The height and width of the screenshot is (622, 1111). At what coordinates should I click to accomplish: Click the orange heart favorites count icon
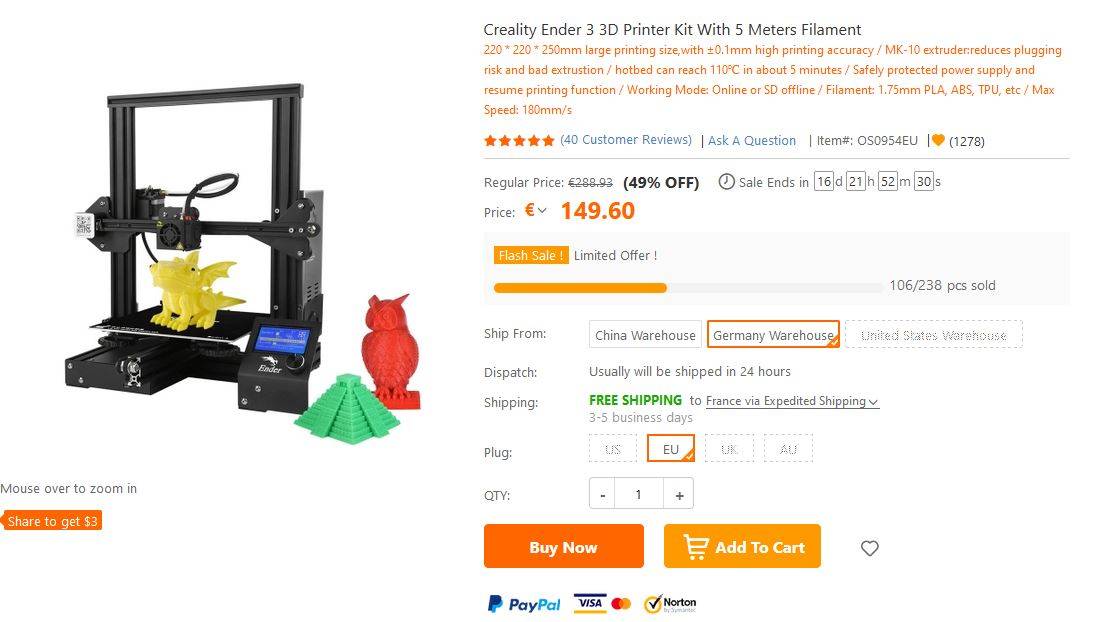pyautogui.click(x=938, y=140)
